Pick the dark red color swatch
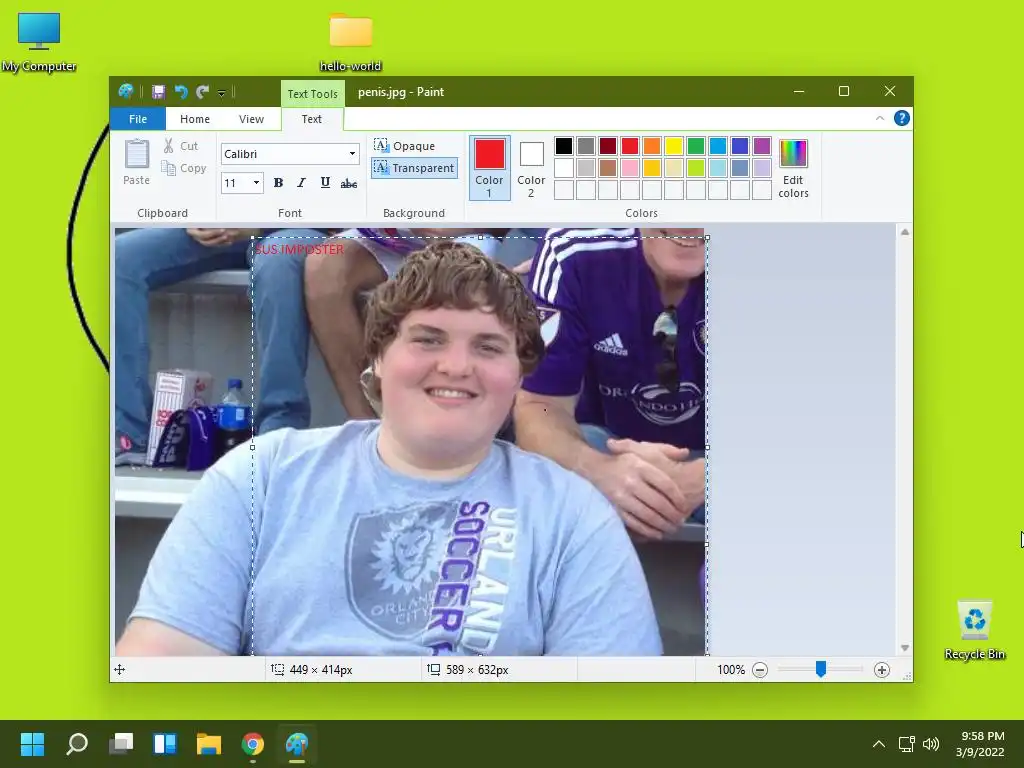Image resolution: width=1024 pixels, height=768 pixels. click(x=608, y=146)
